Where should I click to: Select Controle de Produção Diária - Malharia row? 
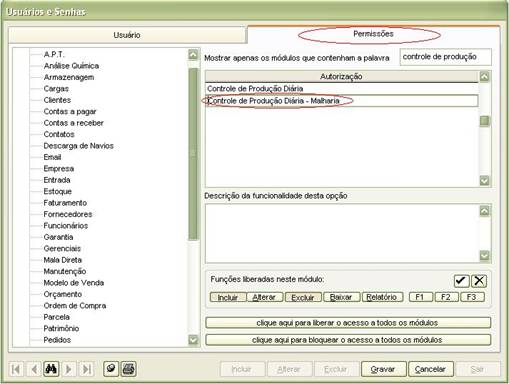(342, 101)
